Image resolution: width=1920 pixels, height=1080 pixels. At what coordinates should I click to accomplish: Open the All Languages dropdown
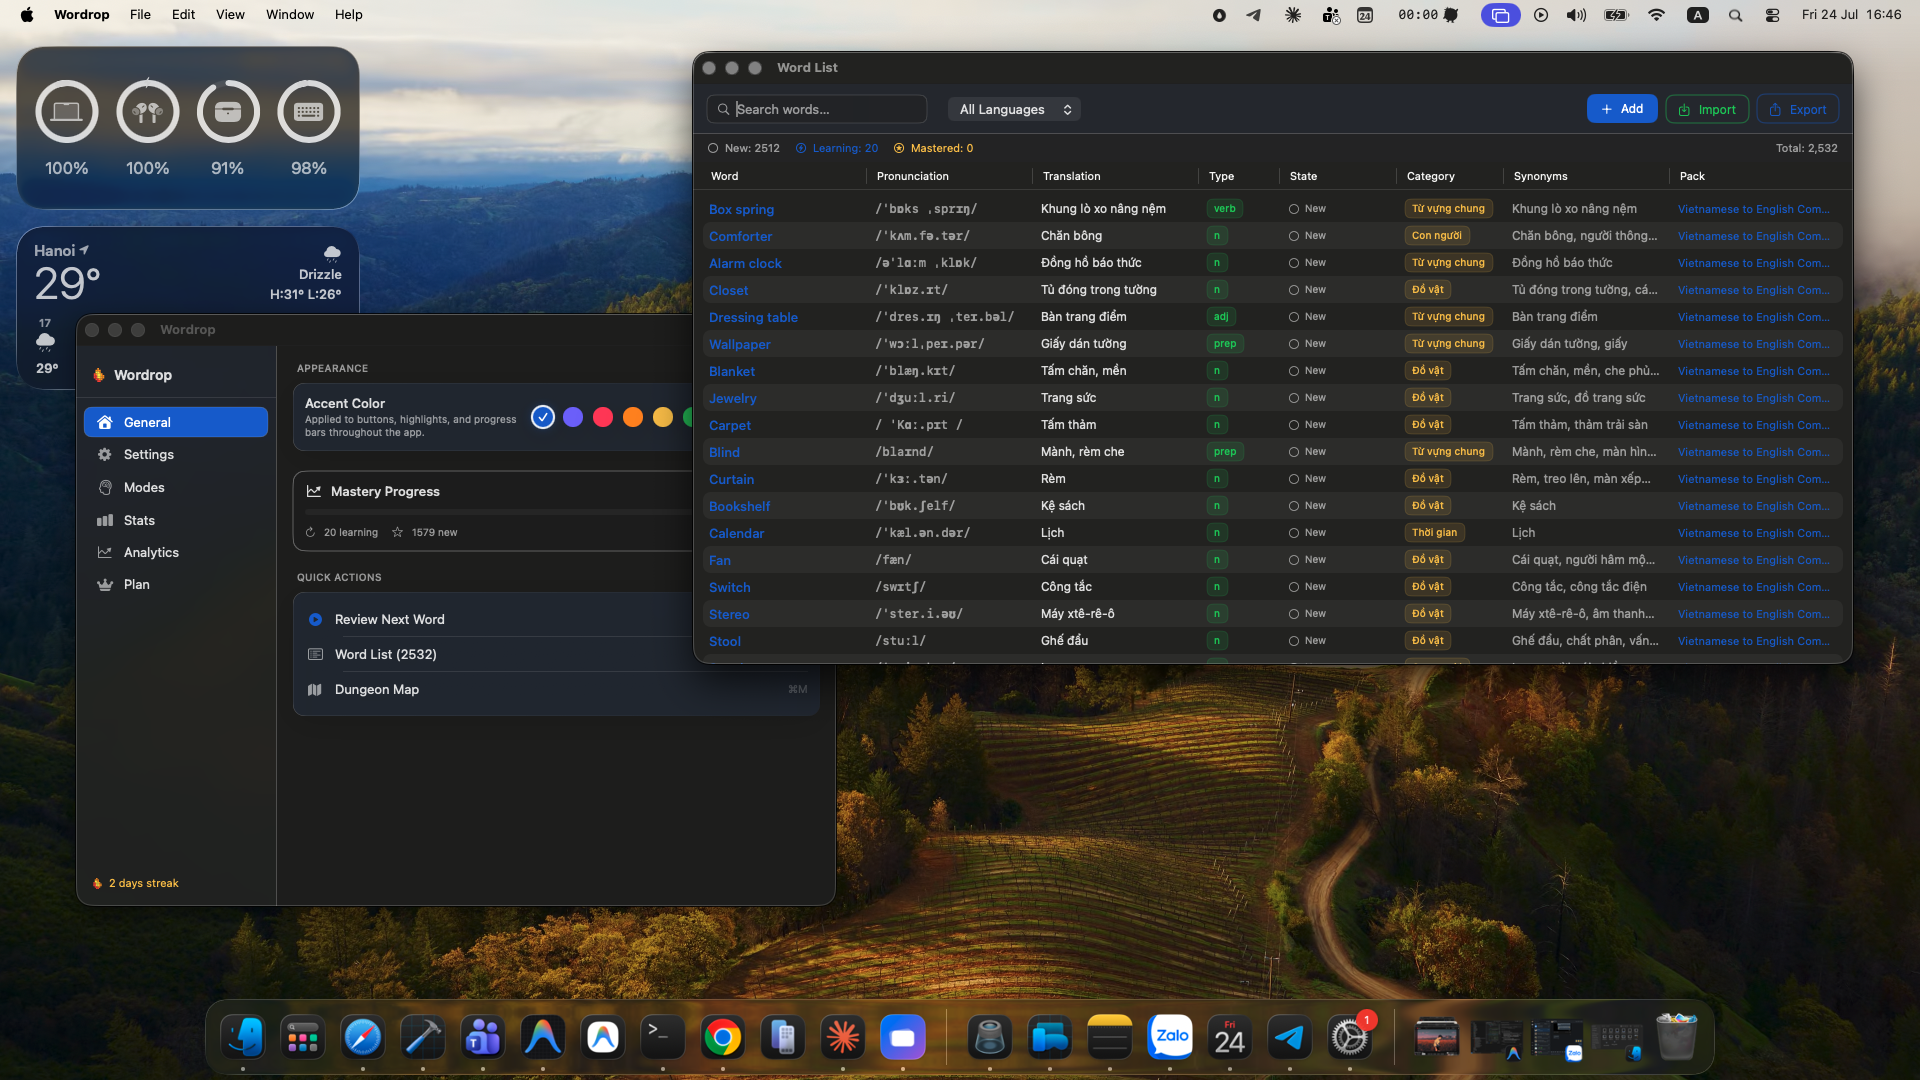(x=1014, y=109)
